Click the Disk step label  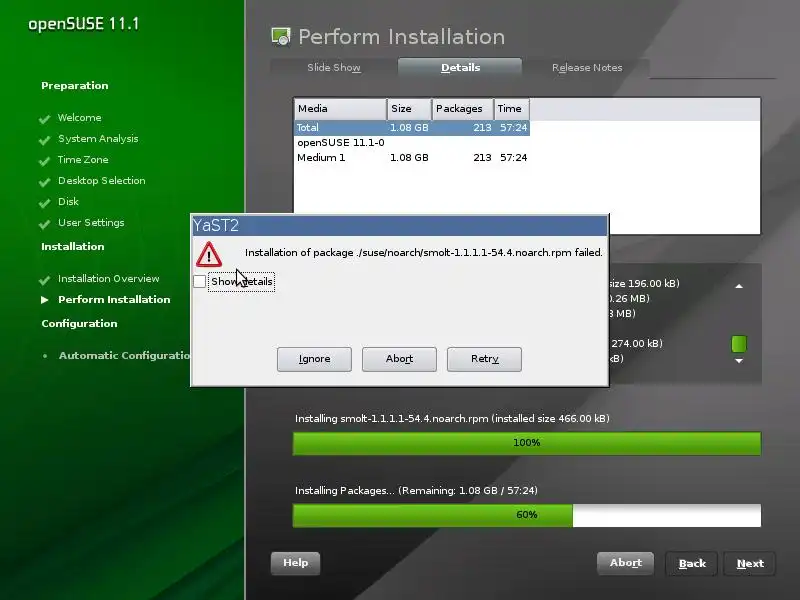(x=68, y=202)
